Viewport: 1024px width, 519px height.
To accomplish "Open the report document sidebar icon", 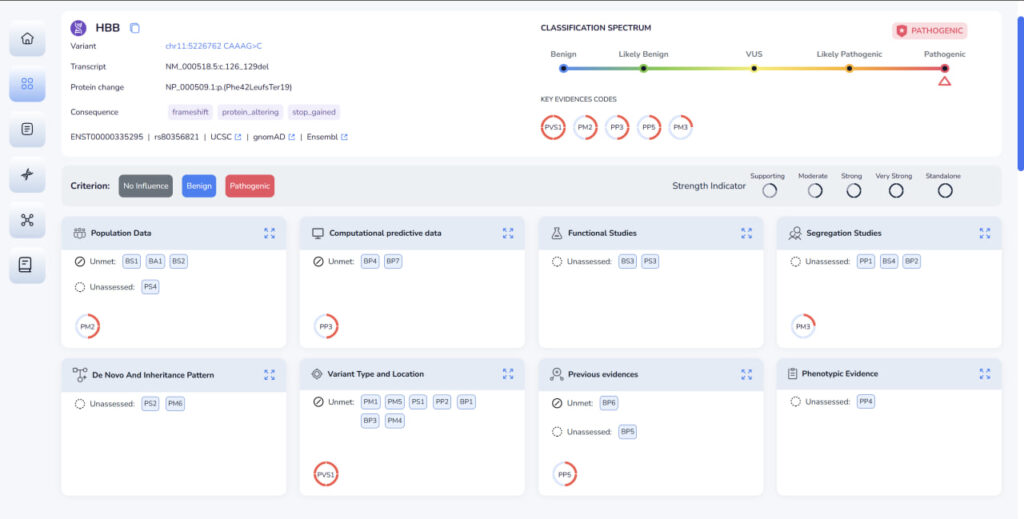I will (27, 129).
